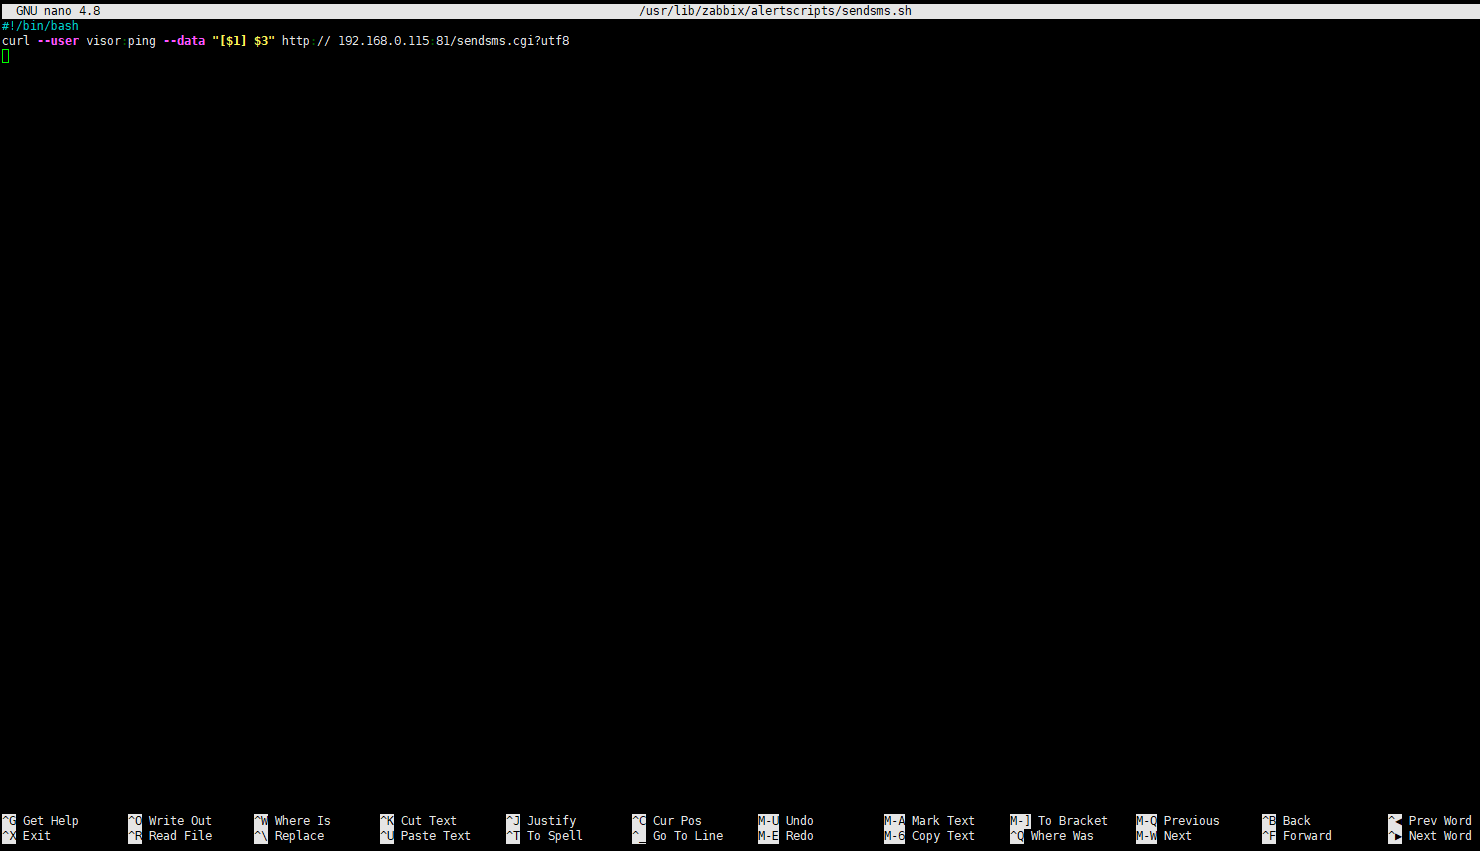Click the Justify shortcut
The height and width of the screenshot is (851, 1480).
[x=551, y=821]
